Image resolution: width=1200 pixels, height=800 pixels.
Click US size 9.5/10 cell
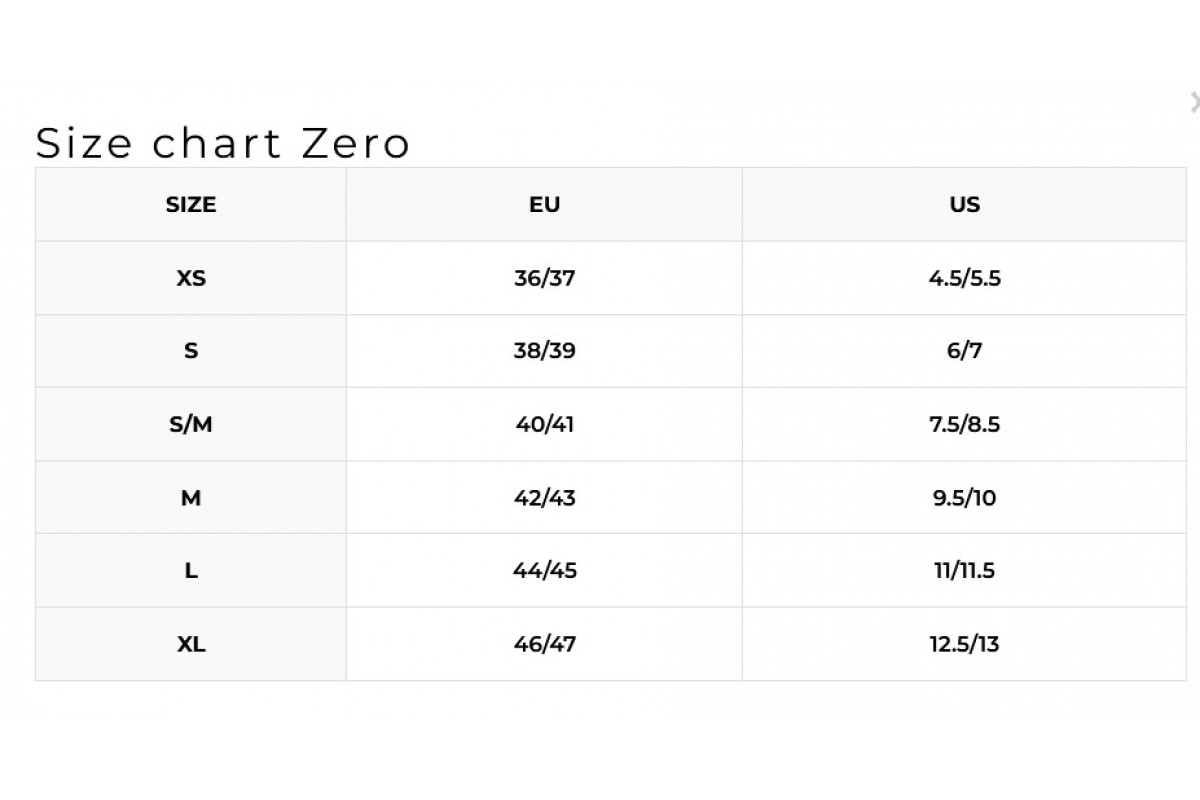[x=964, y=497]
